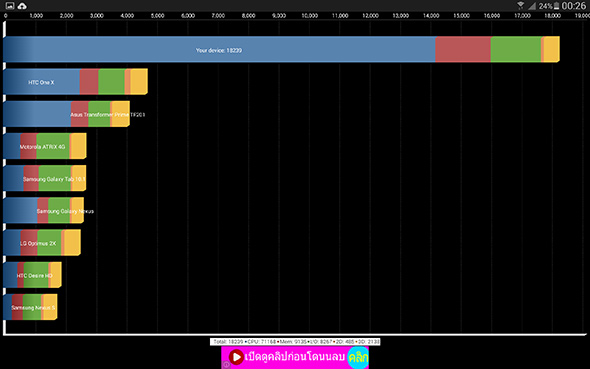This screenshot has height=369, width=590.
Task: Tap the cyan คลิก button in the ad
Action: pyautogui.click(x=358, y=357)
